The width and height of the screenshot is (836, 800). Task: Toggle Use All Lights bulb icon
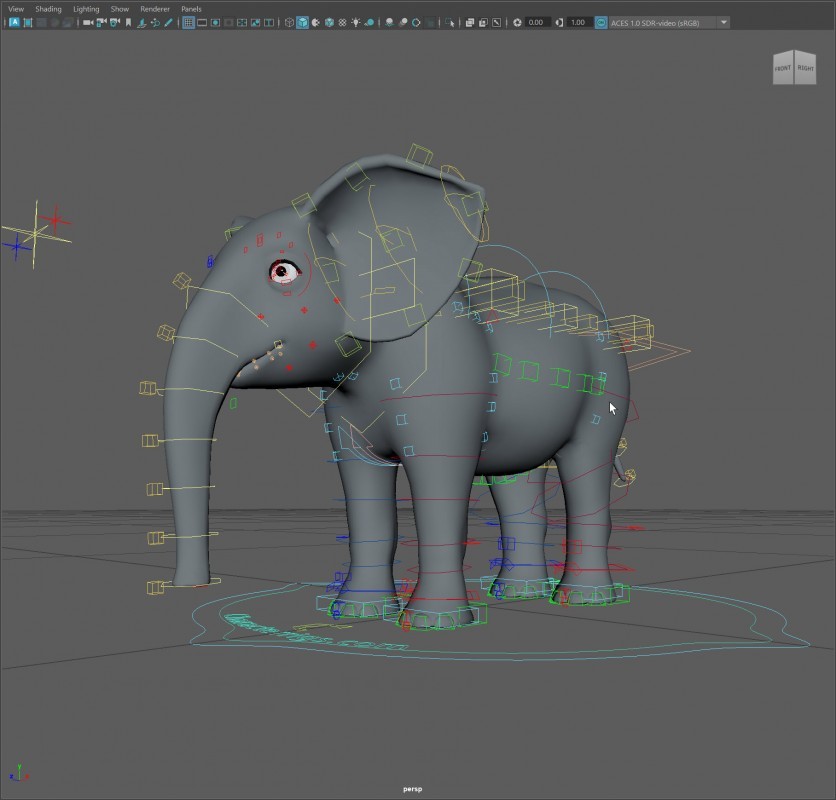coord(356,22)
